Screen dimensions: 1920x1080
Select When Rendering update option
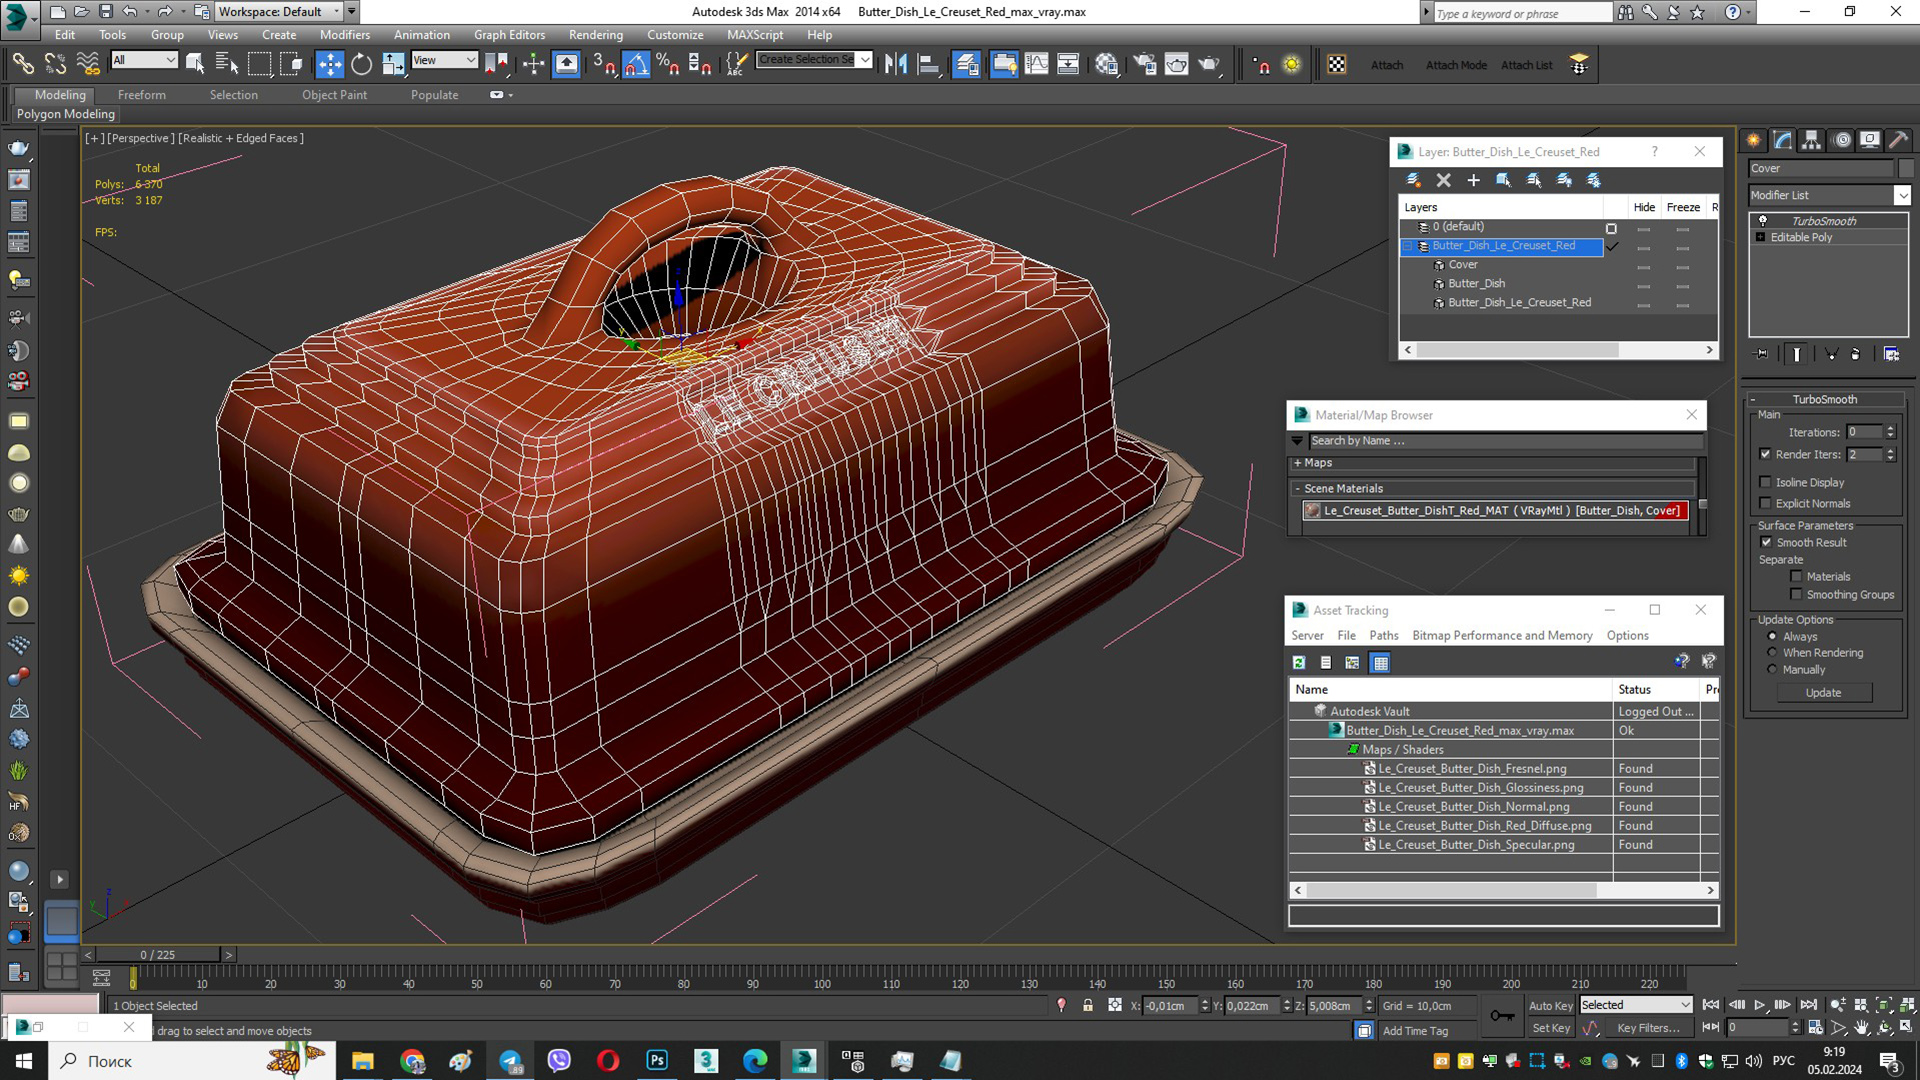pyautogui.click(x=1772, y=652)
